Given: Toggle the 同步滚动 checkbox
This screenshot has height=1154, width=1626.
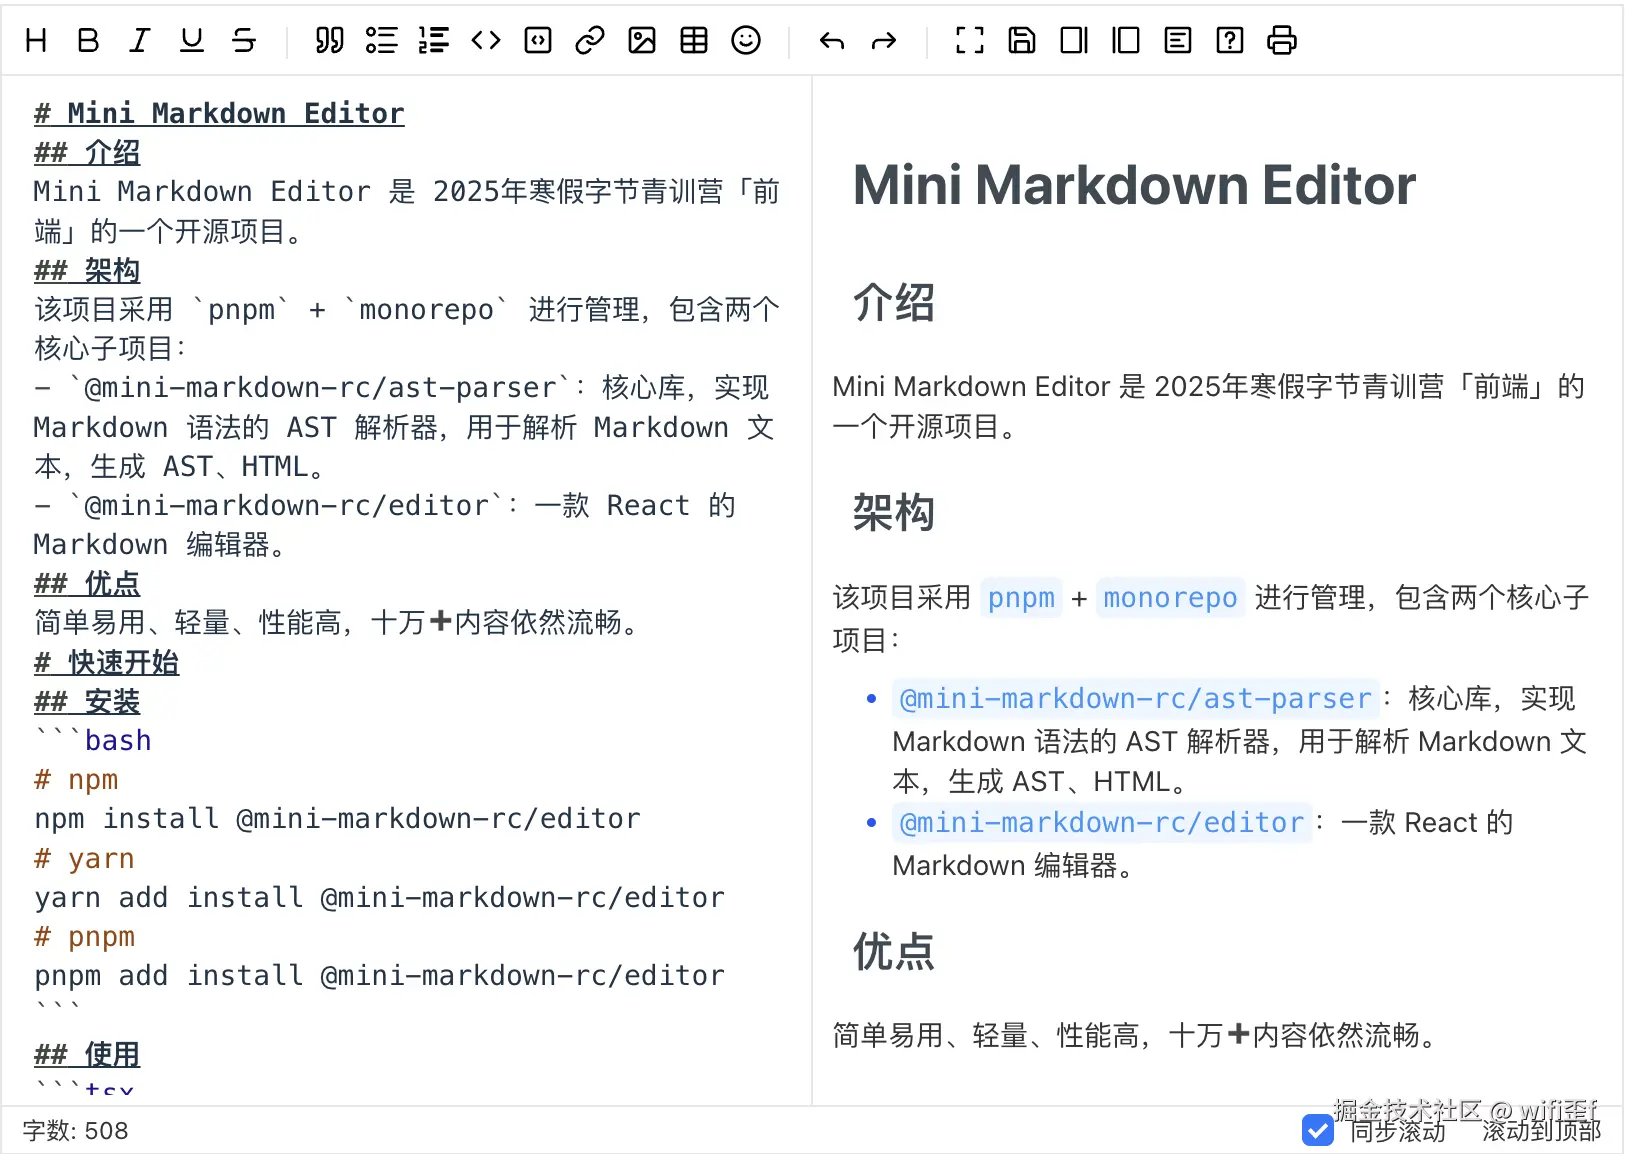Looking at the screenshot, I should pyautogui.click(x=1318, y=1130).
